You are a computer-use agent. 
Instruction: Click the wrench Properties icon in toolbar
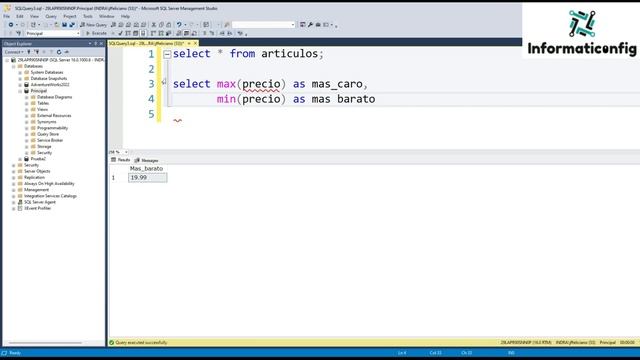(310, 25)
